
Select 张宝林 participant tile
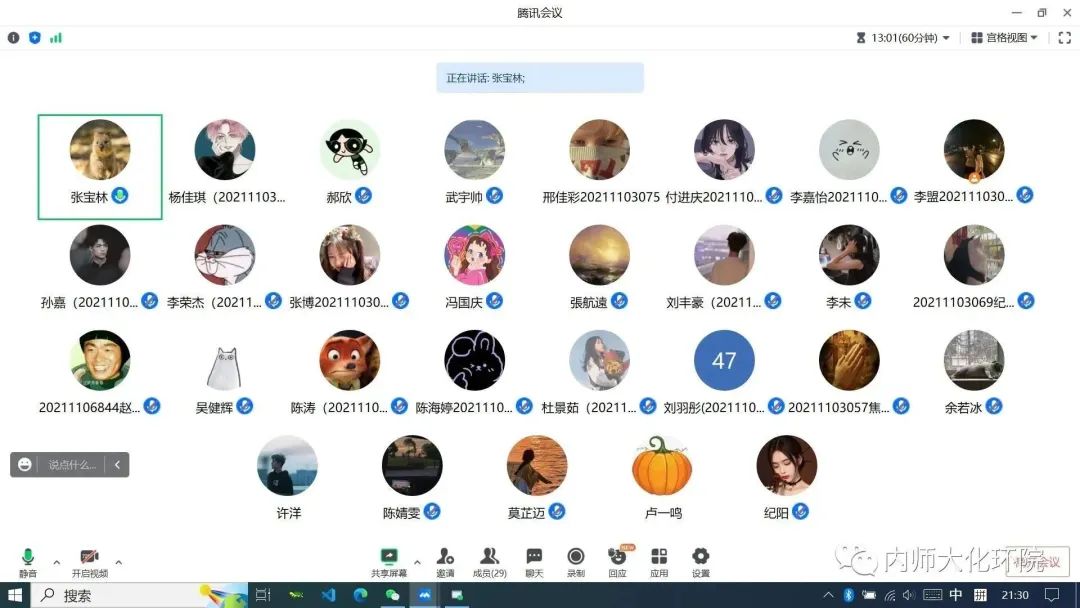(100, 166)
